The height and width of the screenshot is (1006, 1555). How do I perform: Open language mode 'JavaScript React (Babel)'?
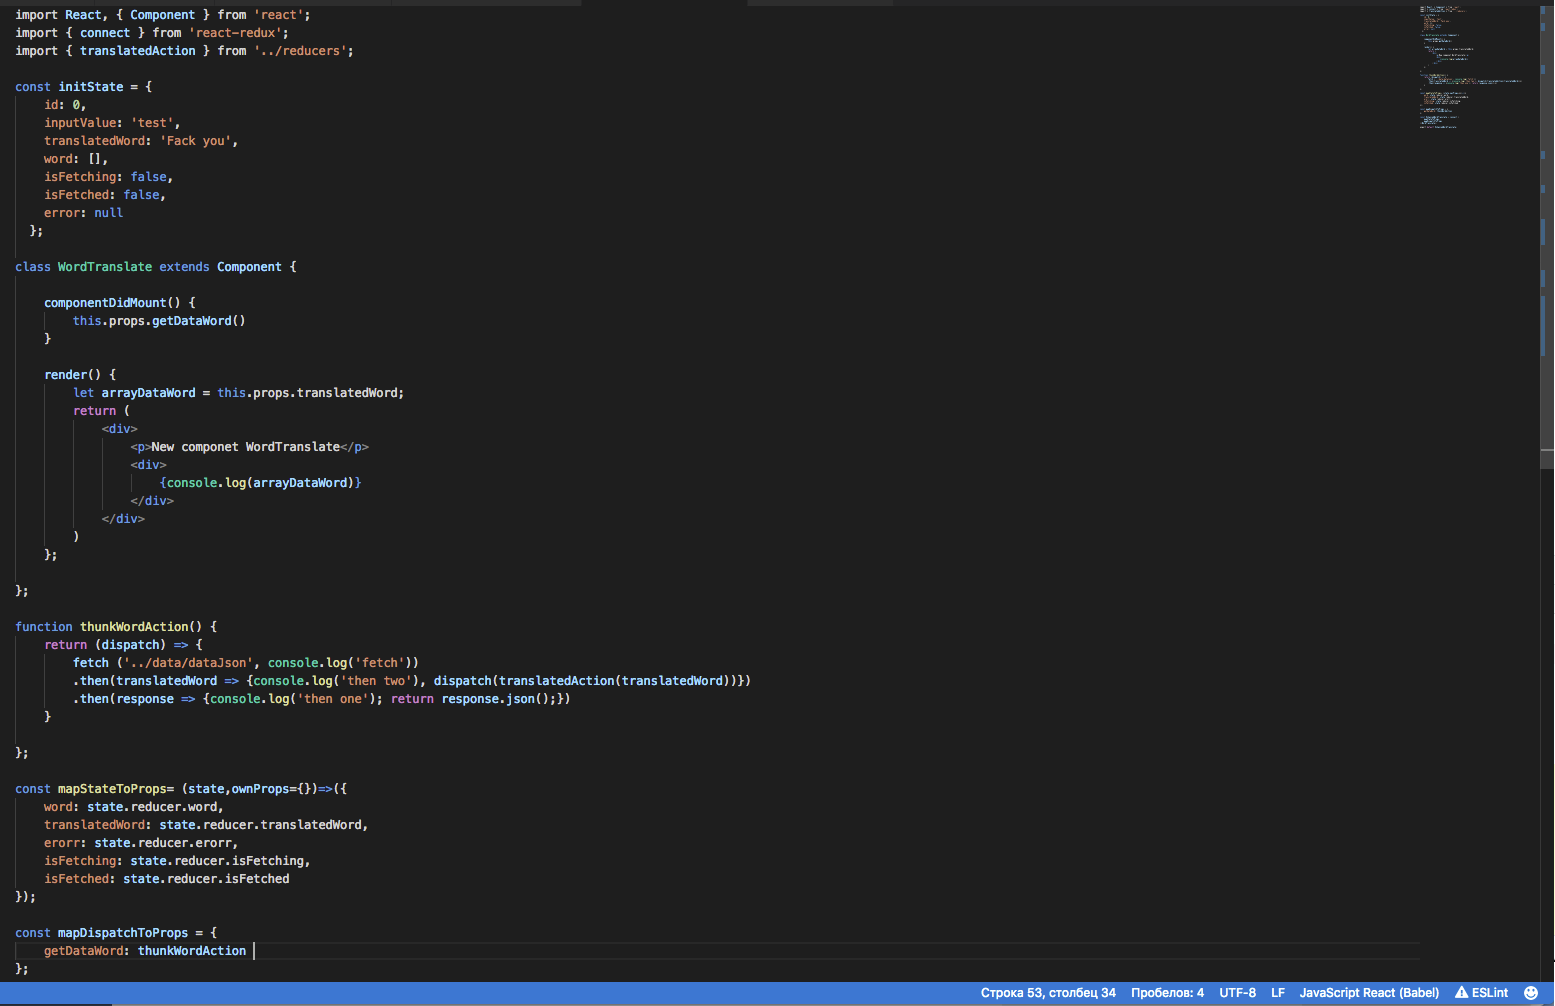click(x=1369, y=993)
